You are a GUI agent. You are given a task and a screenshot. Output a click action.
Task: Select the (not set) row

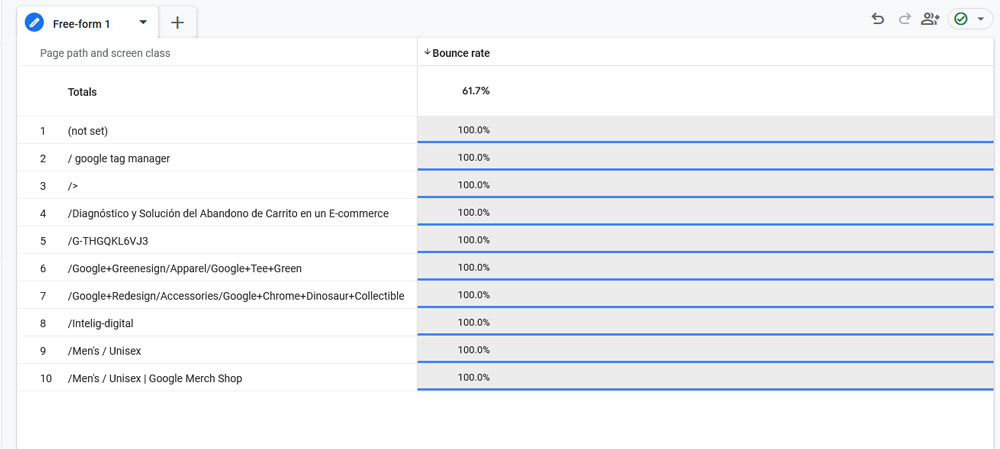(88, 131)
